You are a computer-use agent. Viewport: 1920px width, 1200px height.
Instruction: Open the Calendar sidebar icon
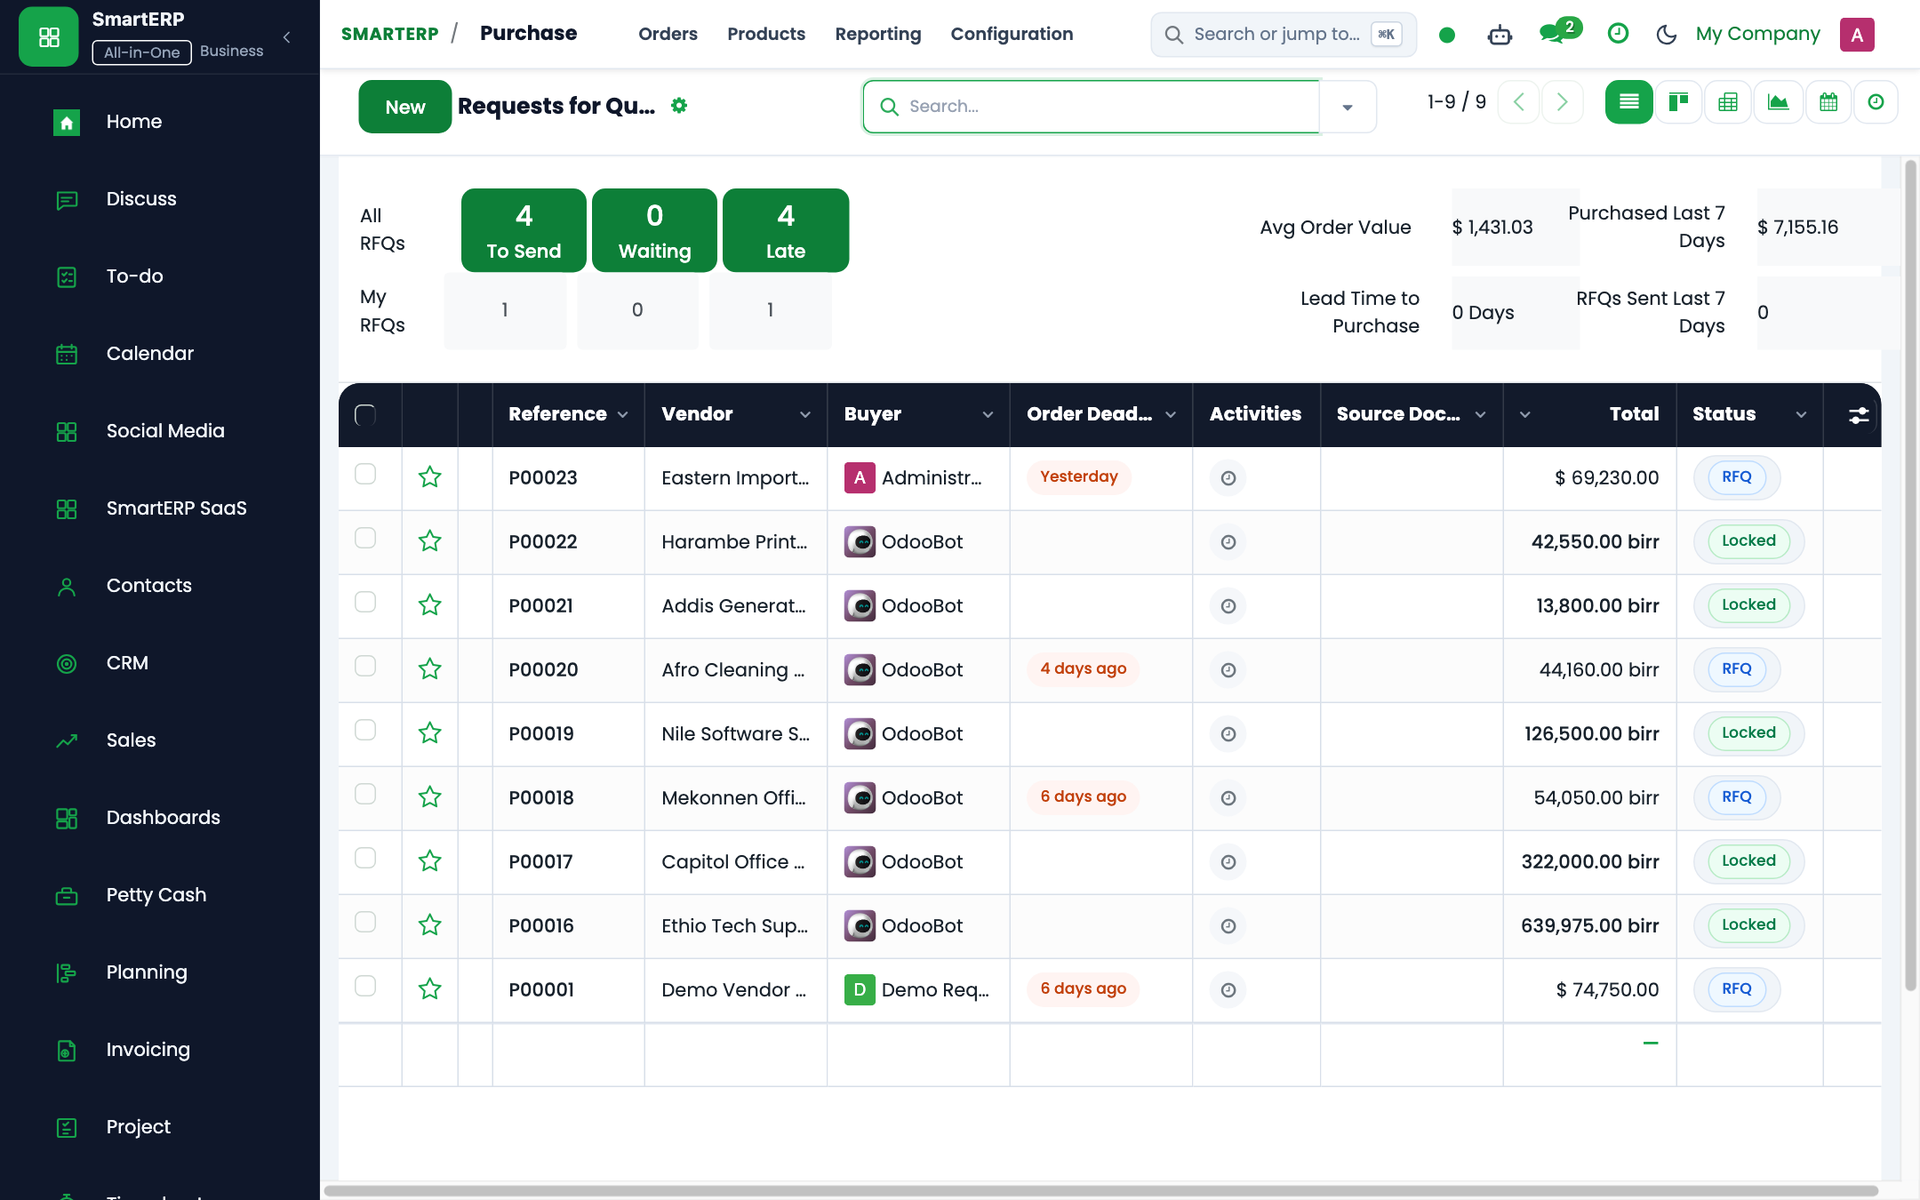[x=66, y=354]
